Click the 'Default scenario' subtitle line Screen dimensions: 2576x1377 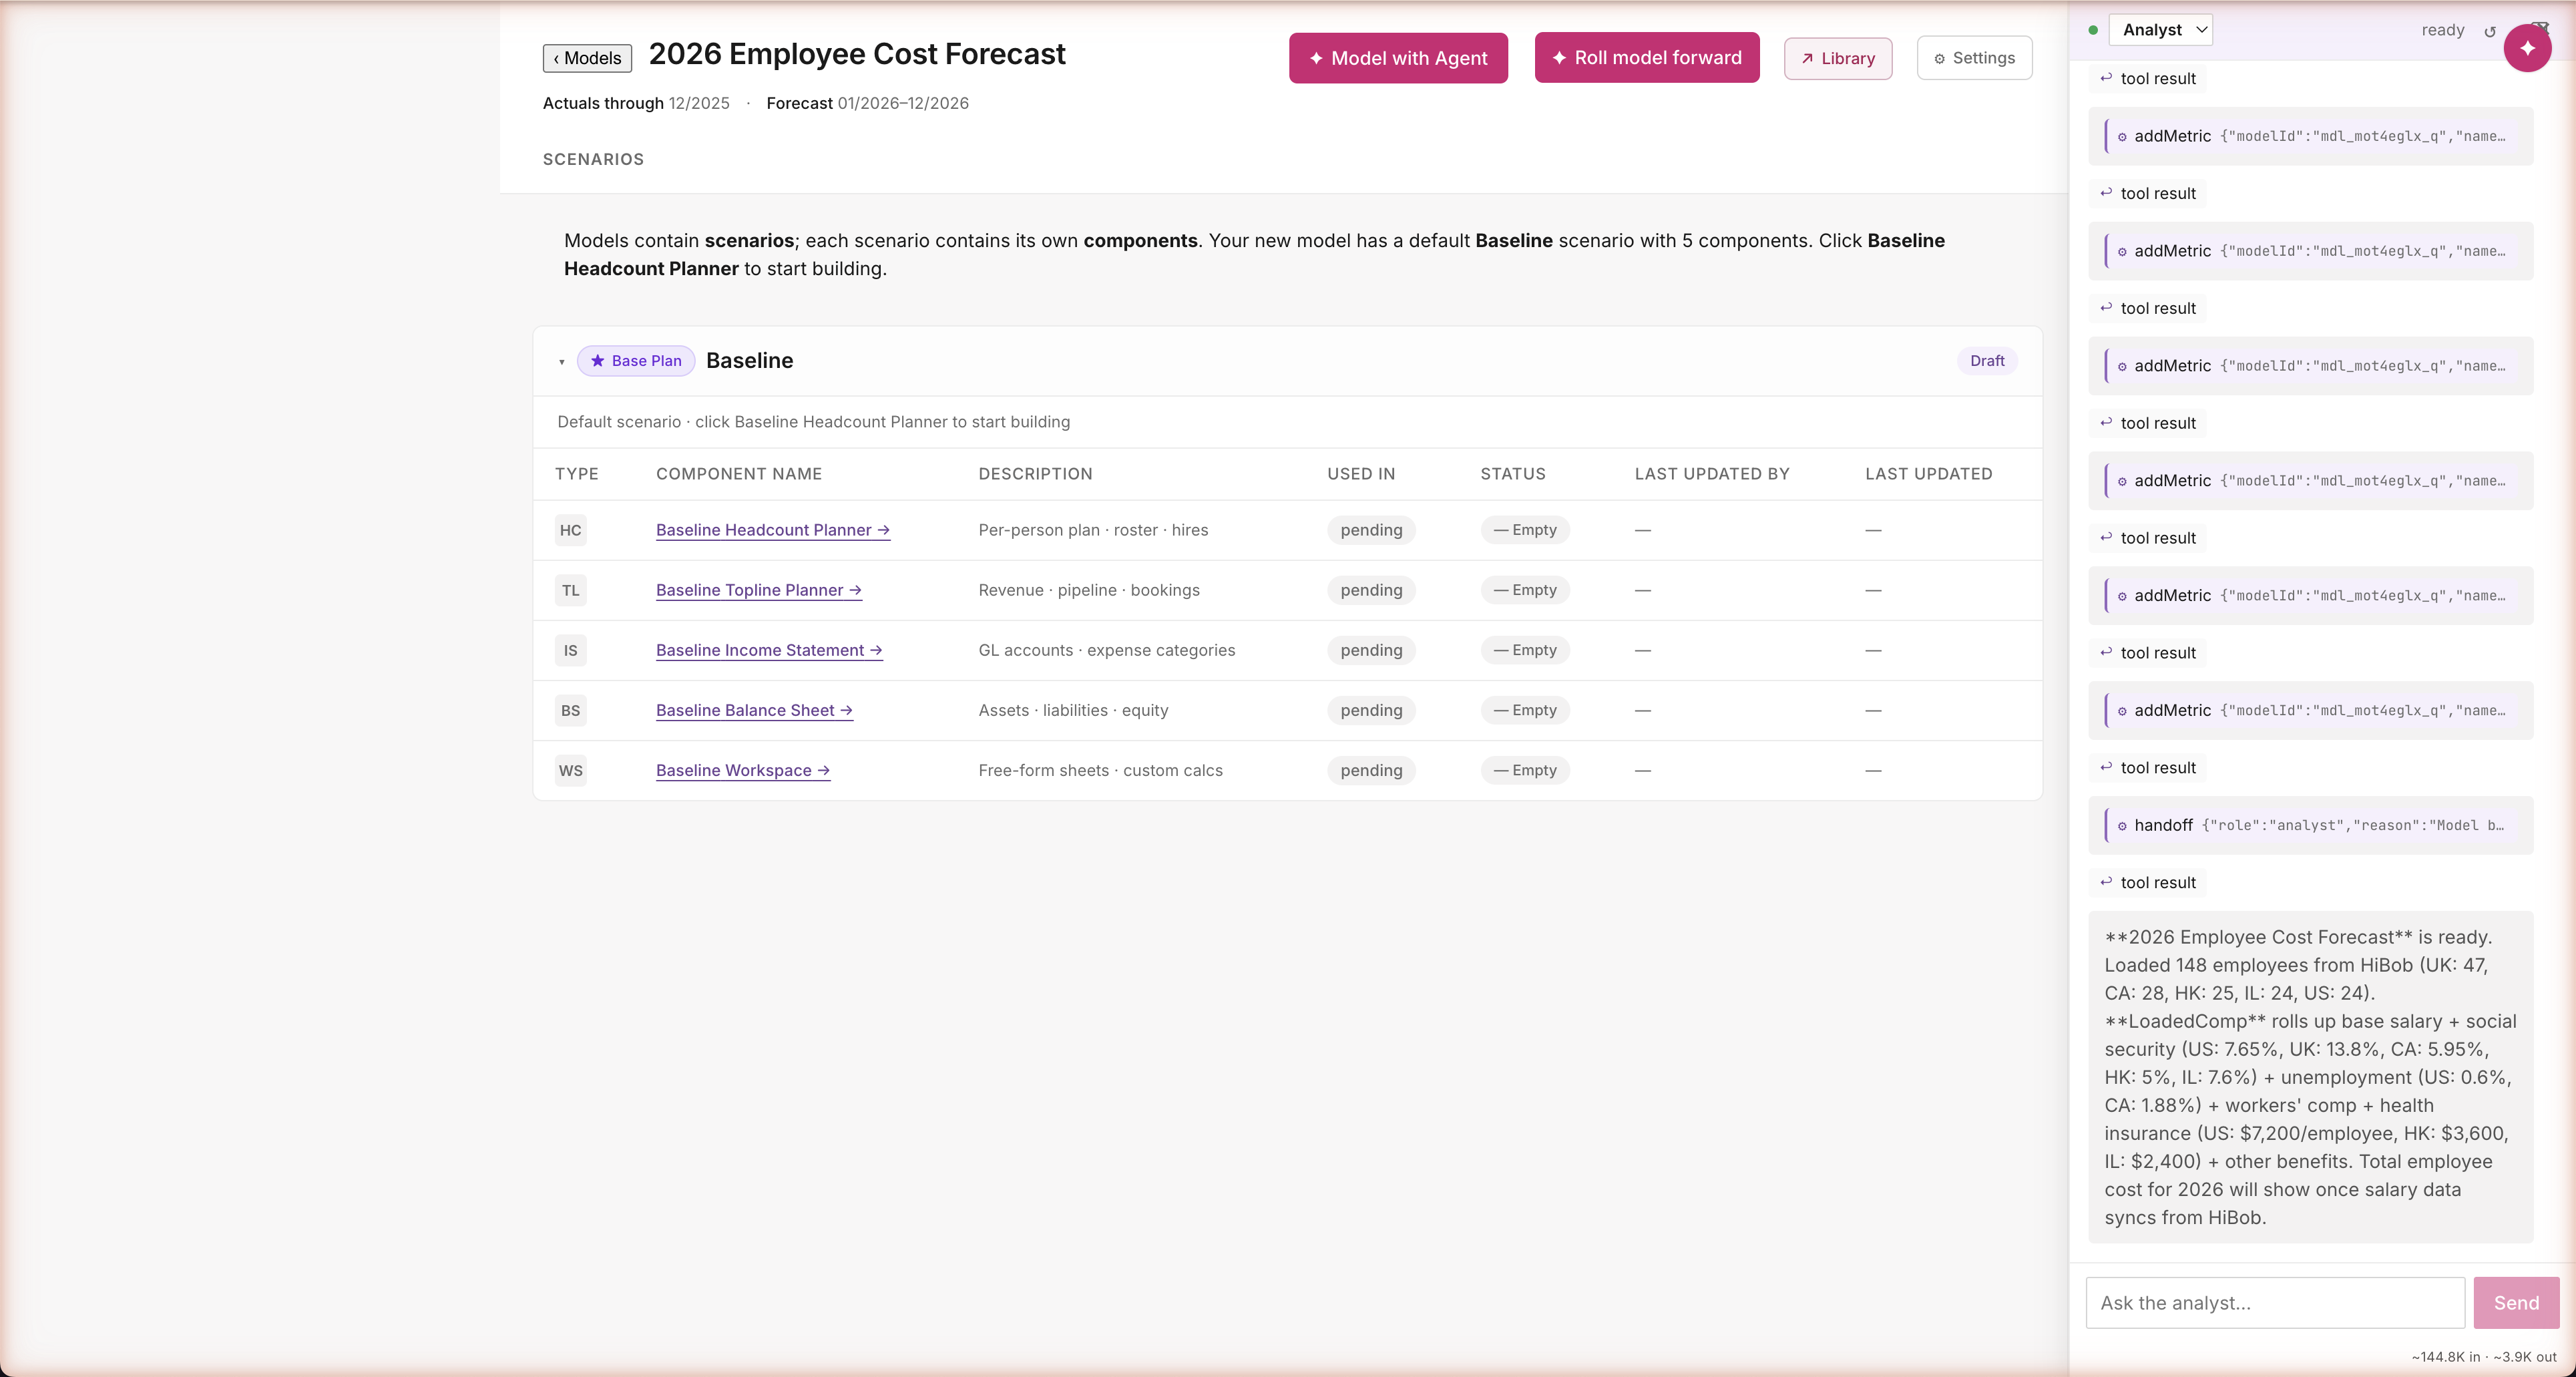(813, 422)
